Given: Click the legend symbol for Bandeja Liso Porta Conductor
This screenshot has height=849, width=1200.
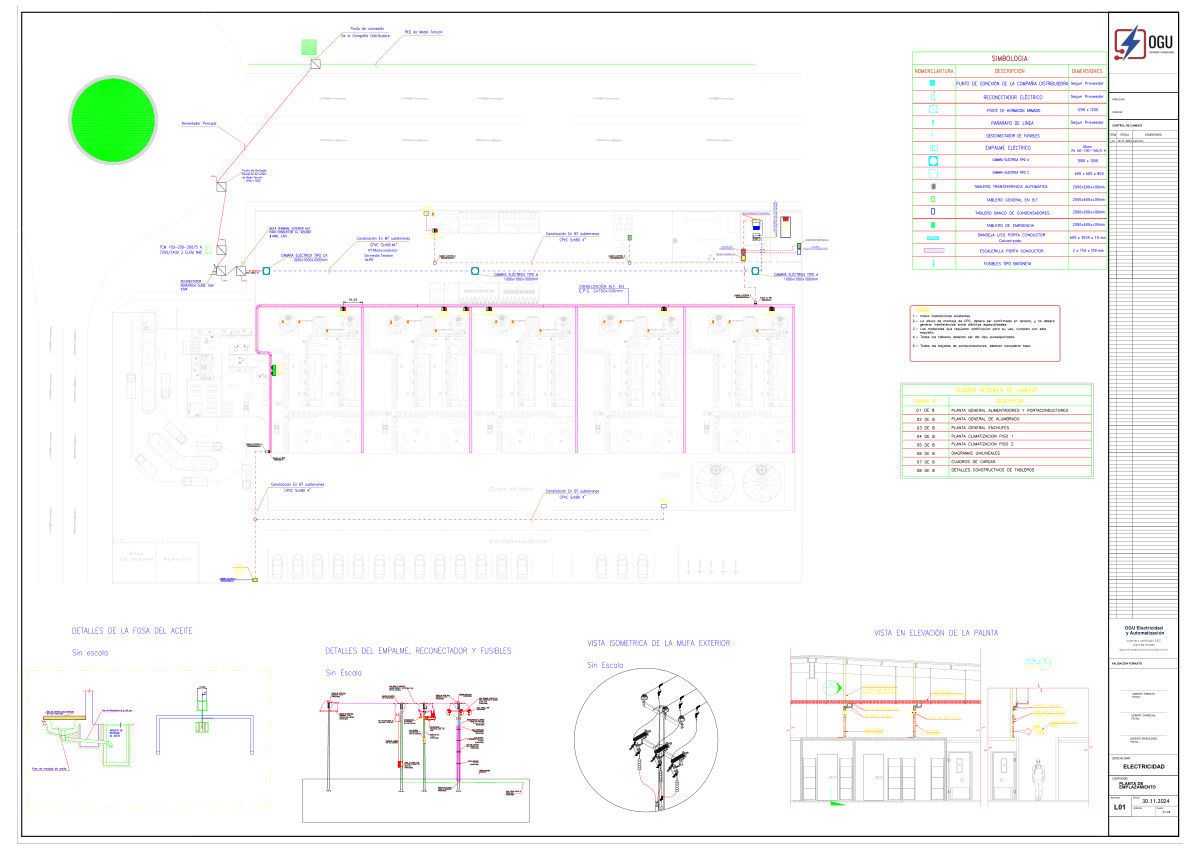Looking at the screenshot, I should (933, 238).
